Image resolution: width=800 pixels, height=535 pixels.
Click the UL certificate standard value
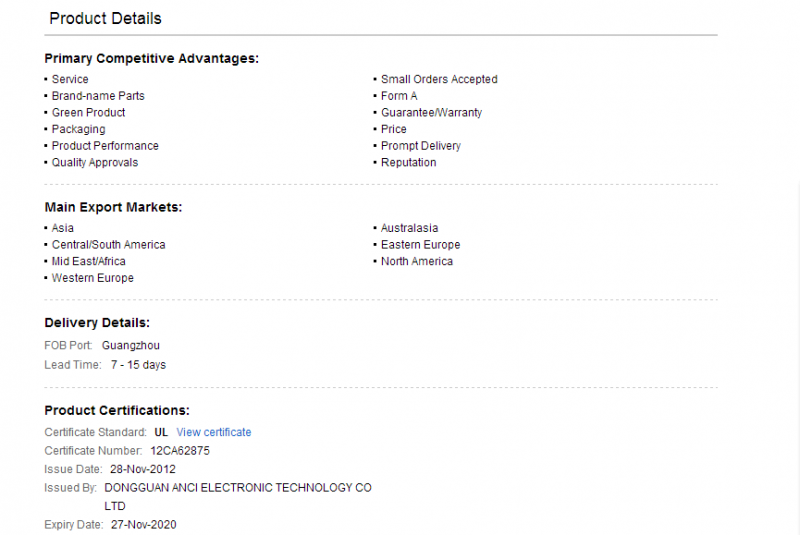pos(161,432)
